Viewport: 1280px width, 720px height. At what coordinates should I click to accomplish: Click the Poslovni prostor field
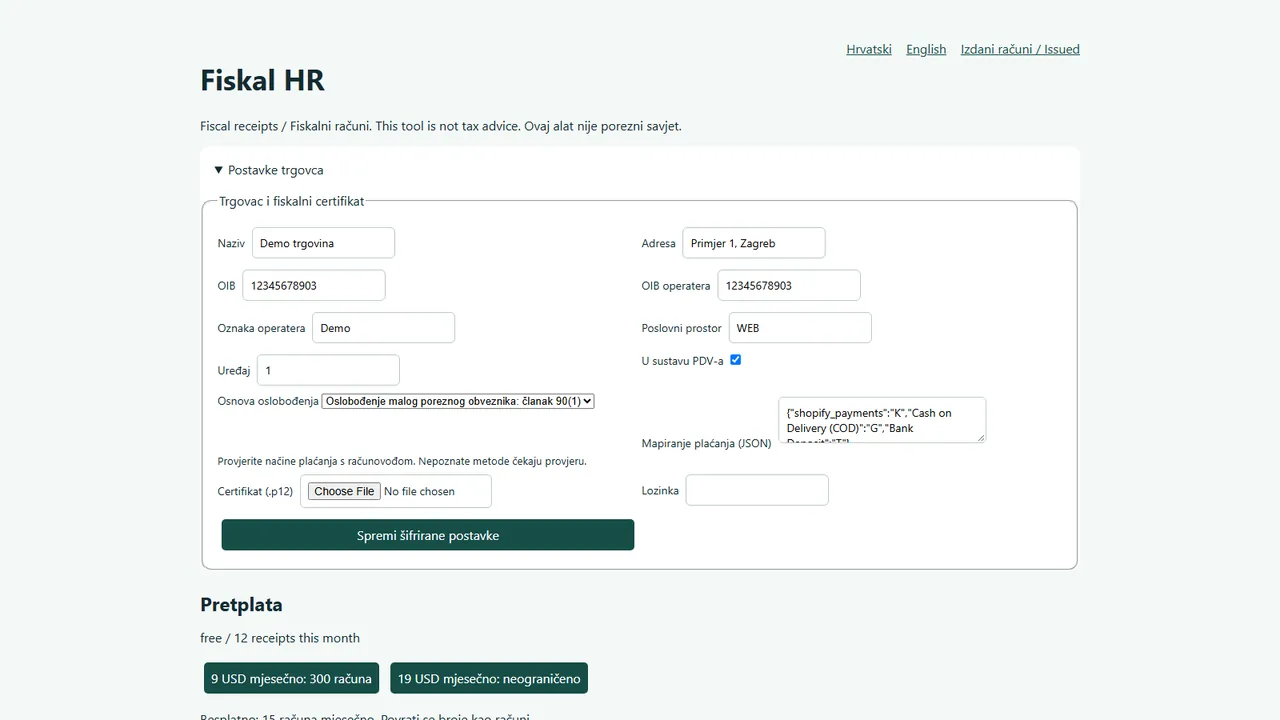click(800, 328)
